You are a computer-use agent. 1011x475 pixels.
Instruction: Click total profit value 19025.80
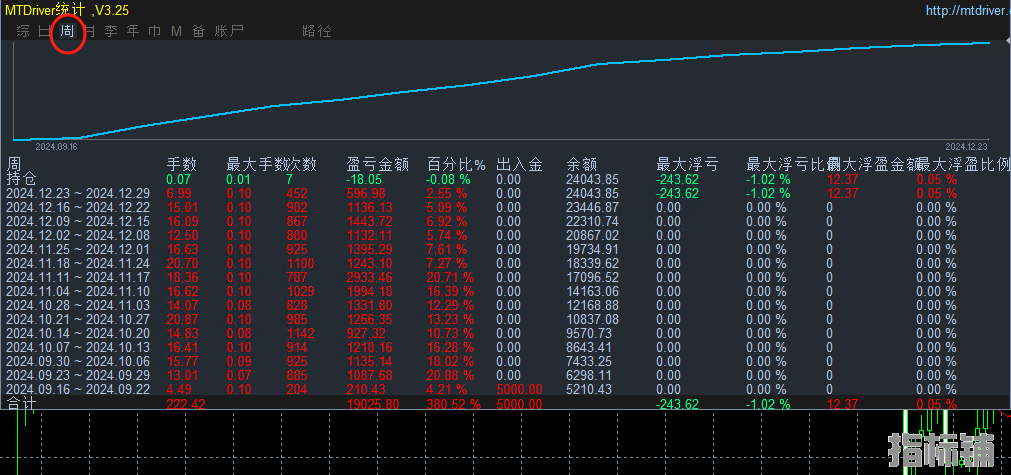[x=373, y=404]
